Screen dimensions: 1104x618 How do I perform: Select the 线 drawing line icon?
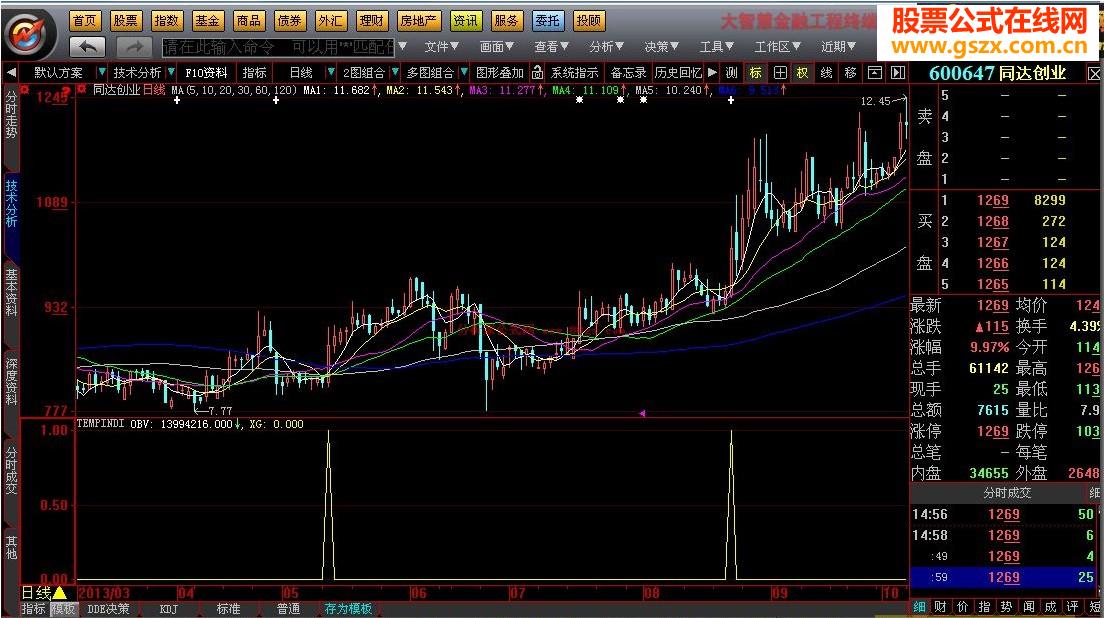pos(826,72)
